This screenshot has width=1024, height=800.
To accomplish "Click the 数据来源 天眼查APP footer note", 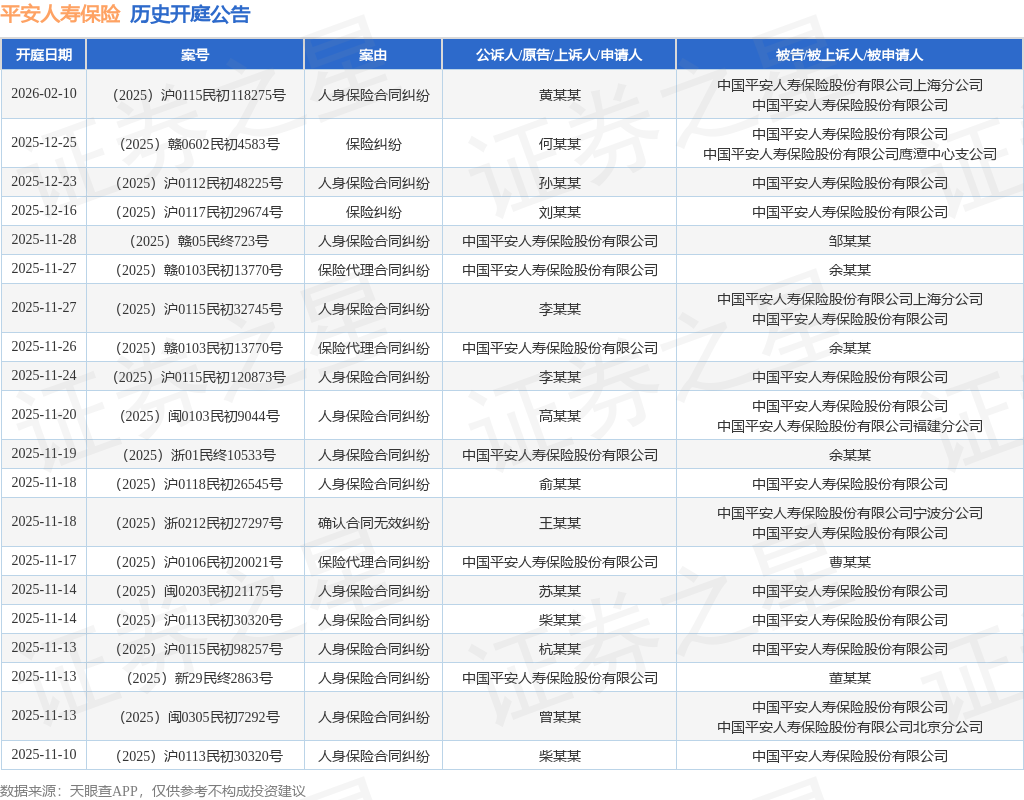I will click(153, 791).
